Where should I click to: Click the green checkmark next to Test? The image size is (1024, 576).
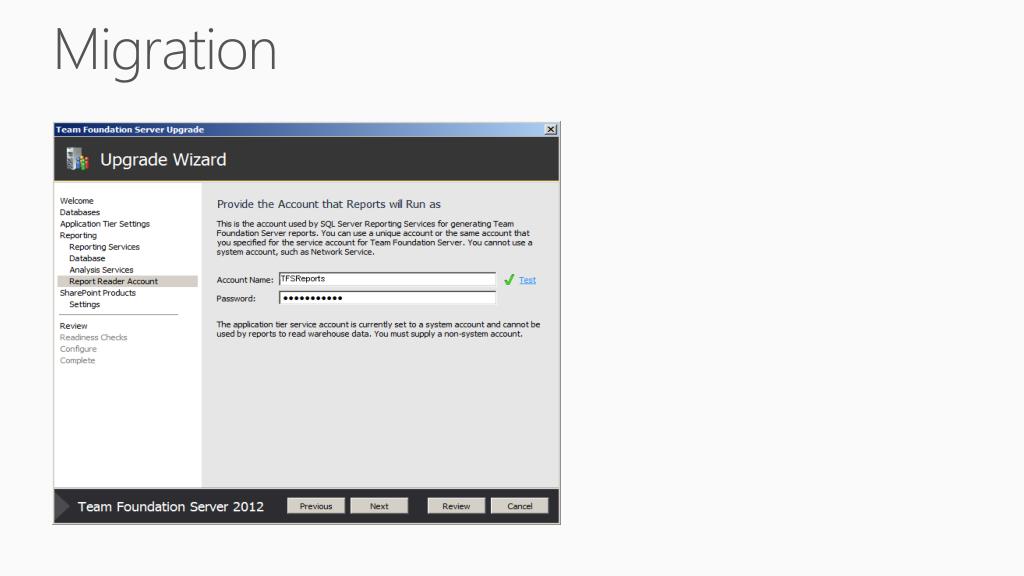(509, 280)
